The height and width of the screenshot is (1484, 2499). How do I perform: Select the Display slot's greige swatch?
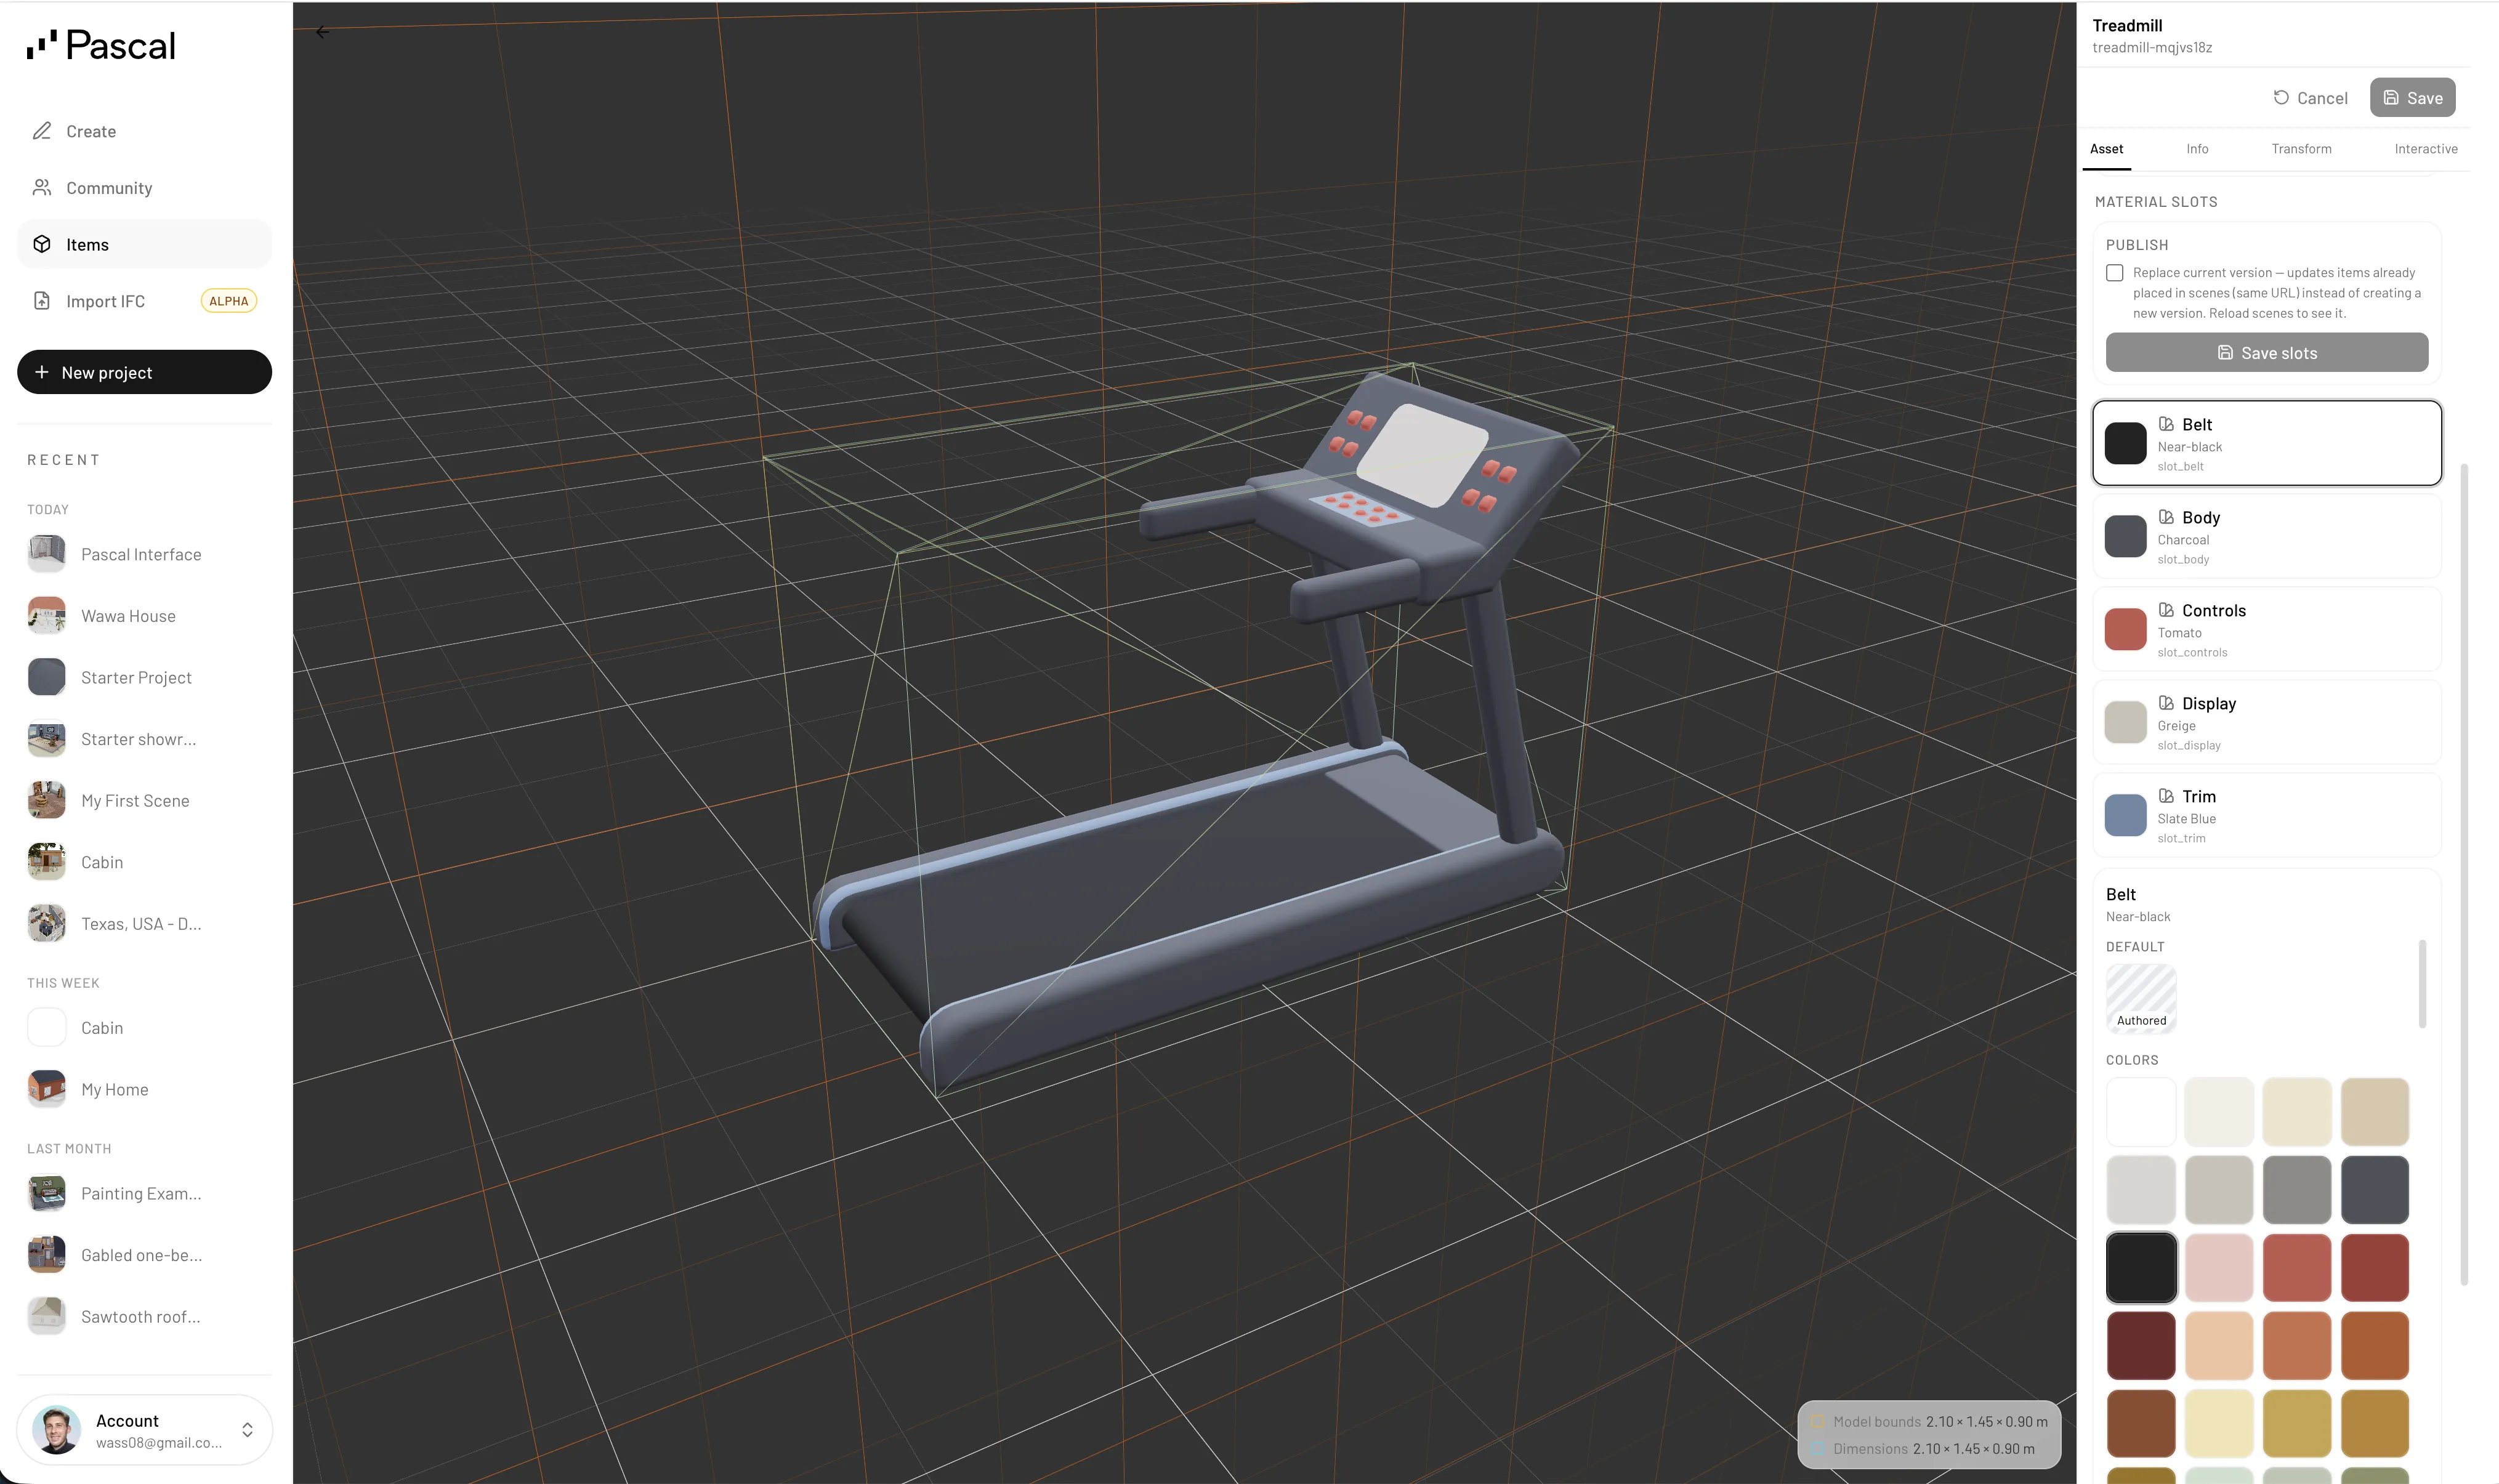[x=2125, y=722]
